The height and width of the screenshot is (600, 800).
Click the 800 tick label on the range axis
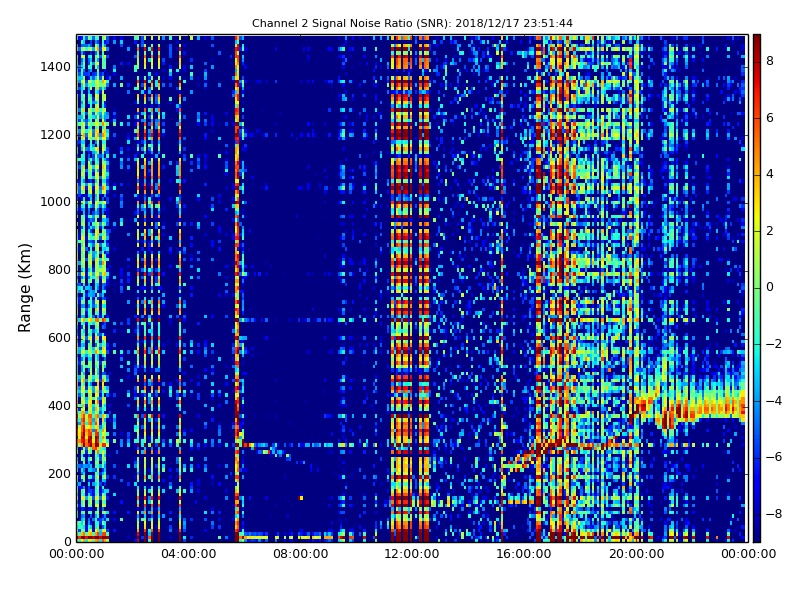pos(59,270)
